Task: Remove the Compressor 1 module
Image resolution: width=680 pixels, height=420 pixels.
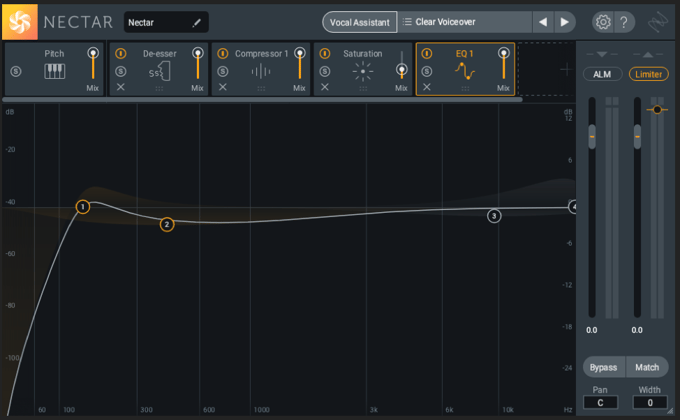Action: [223, 87]
